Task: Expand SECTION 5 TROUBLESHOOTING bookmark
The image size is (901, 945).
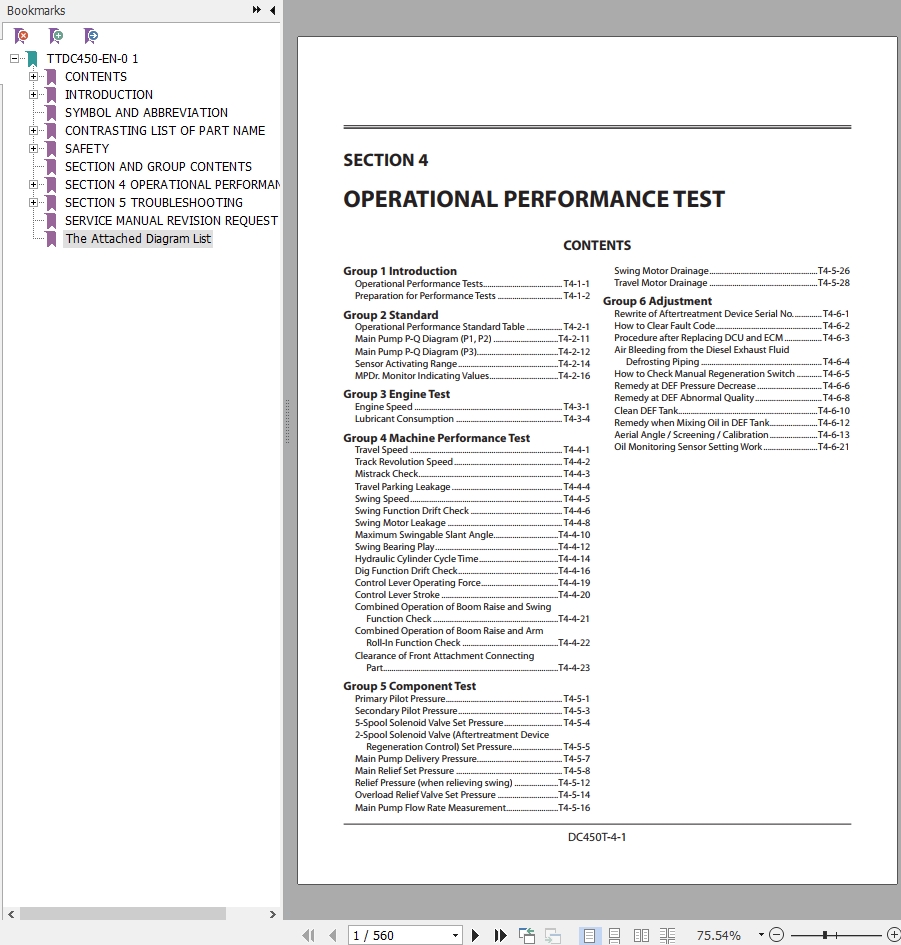Action: [x=34, y=202]
